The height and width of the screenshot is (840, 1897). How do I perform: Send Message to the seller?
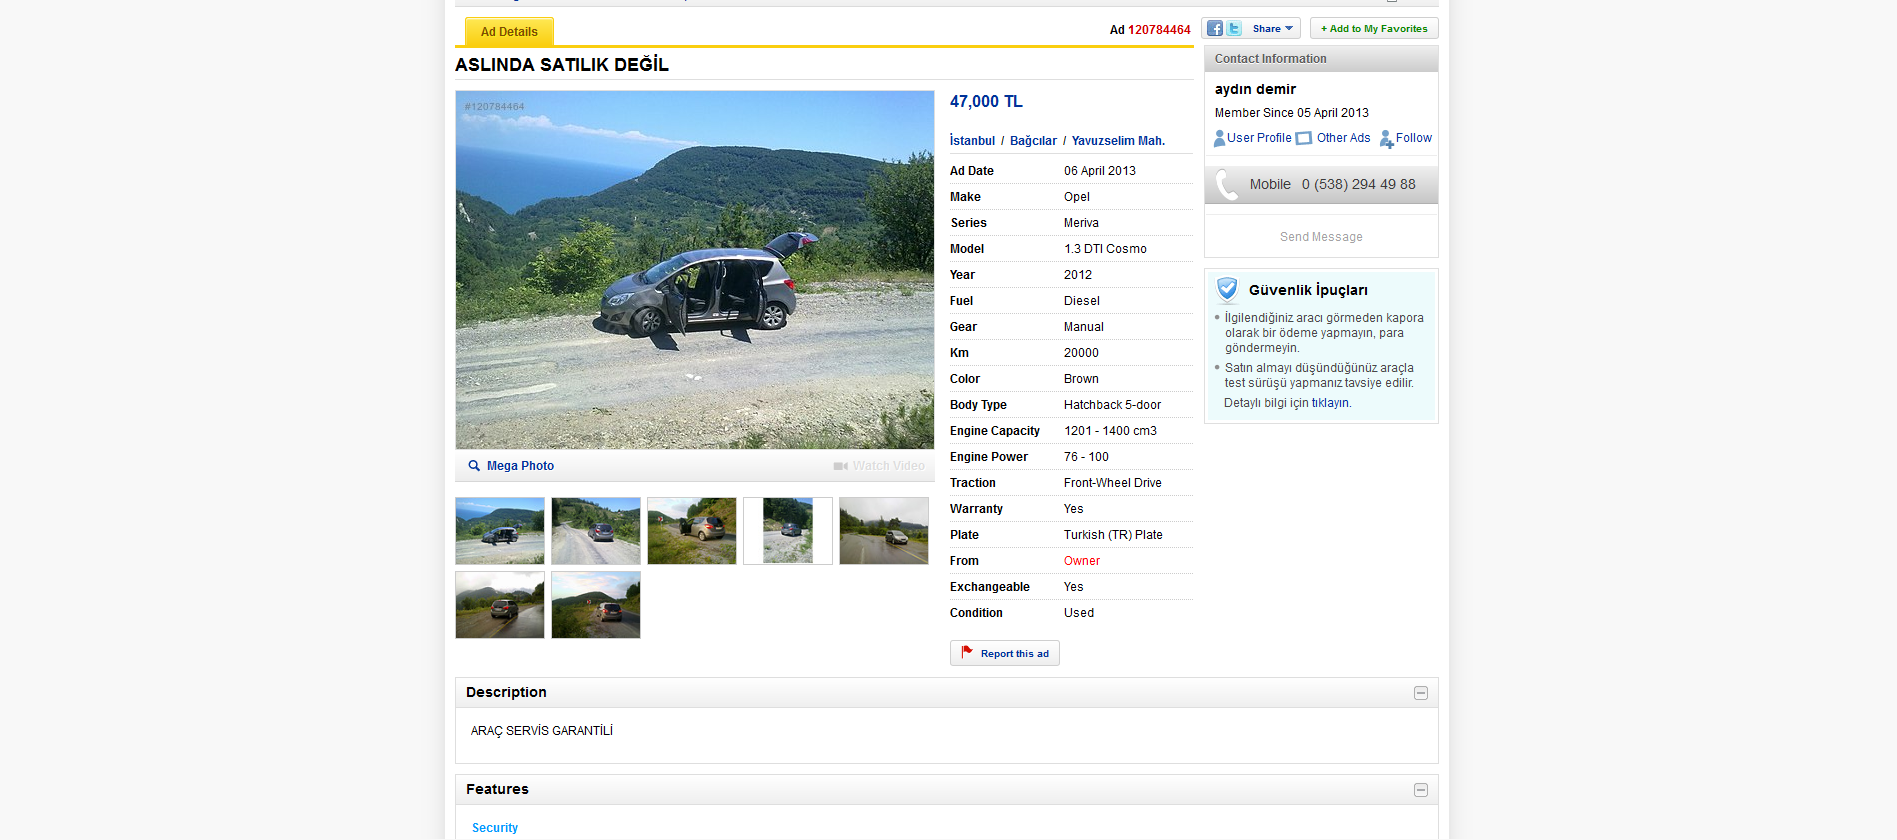tap(1321, 237)
